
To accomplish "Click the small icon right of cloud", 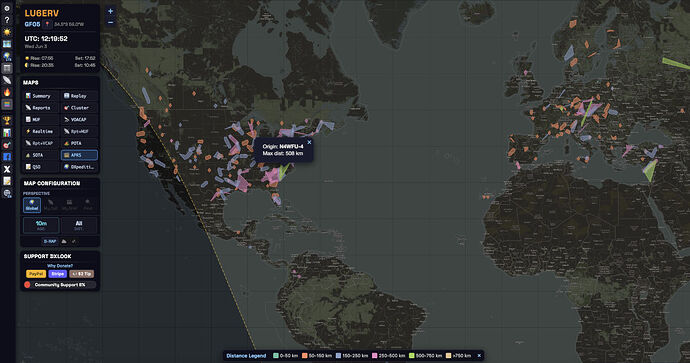I will click(x=73, y=241).
